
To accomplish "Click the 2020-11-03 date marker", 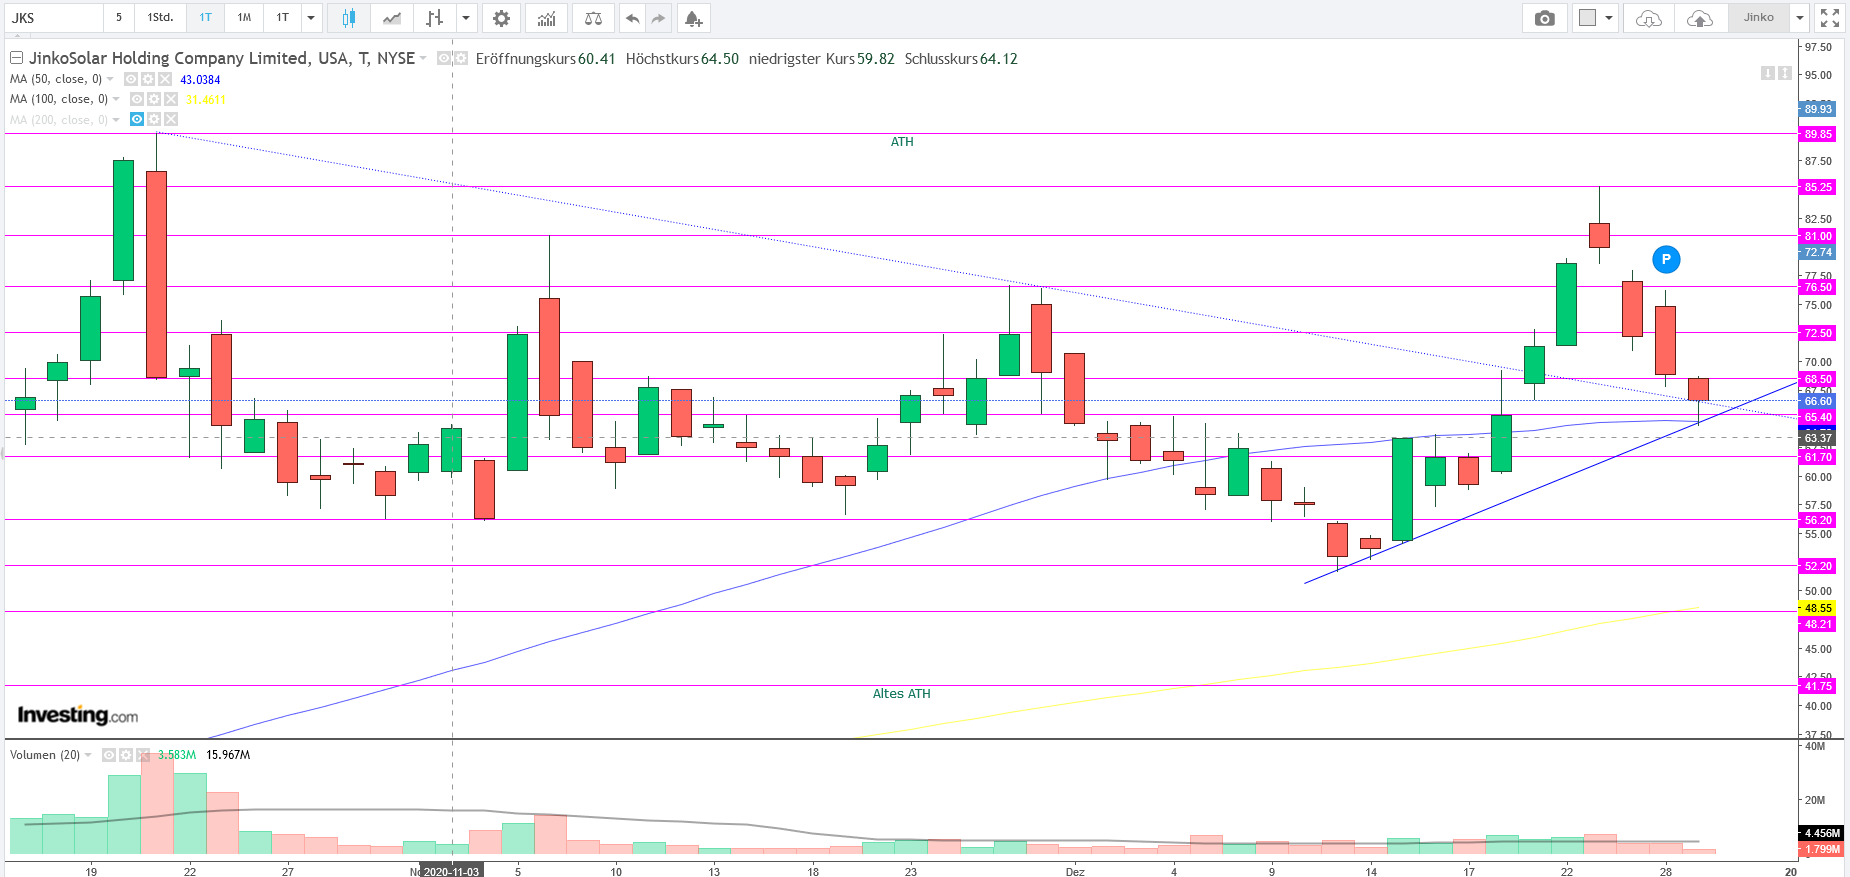I will 451,871.
